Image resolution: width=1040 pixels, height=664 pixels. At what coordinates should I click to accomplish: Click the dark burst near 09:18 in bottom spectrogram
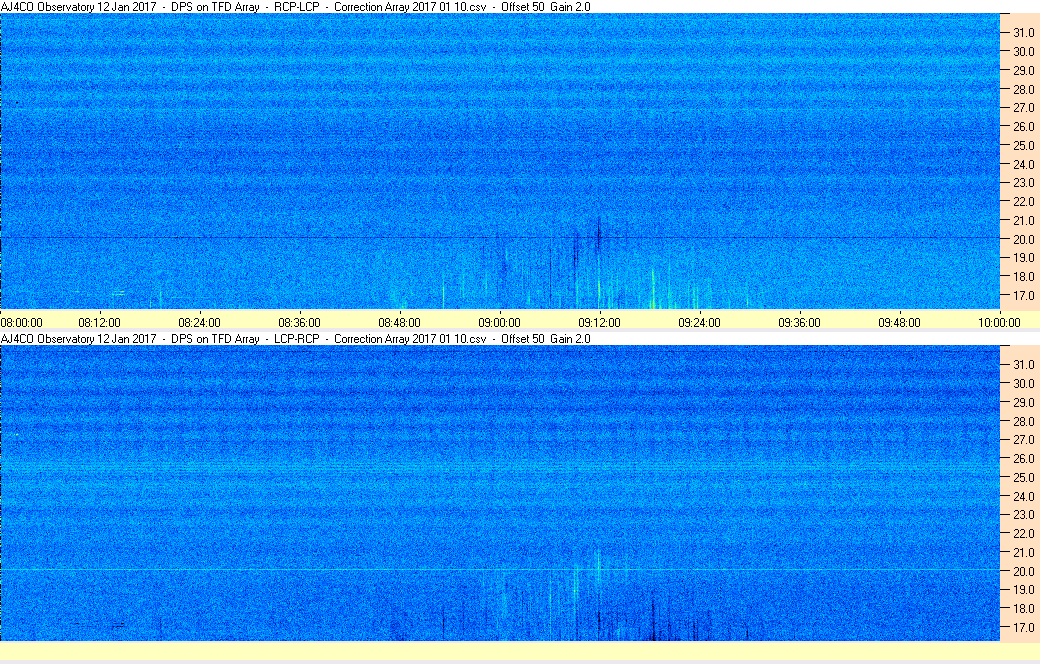pos(653,617)
